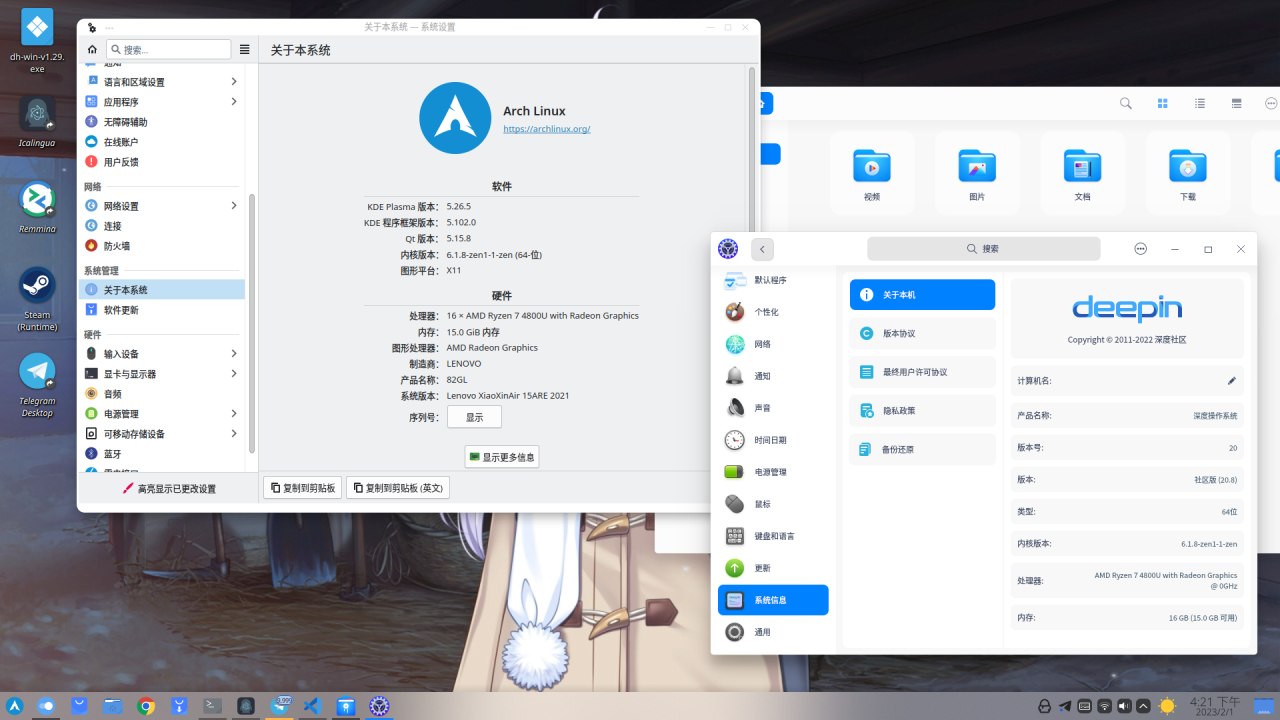Open the archlinux.org link
The image size is (1280, 720).
(x=546, y=129)
